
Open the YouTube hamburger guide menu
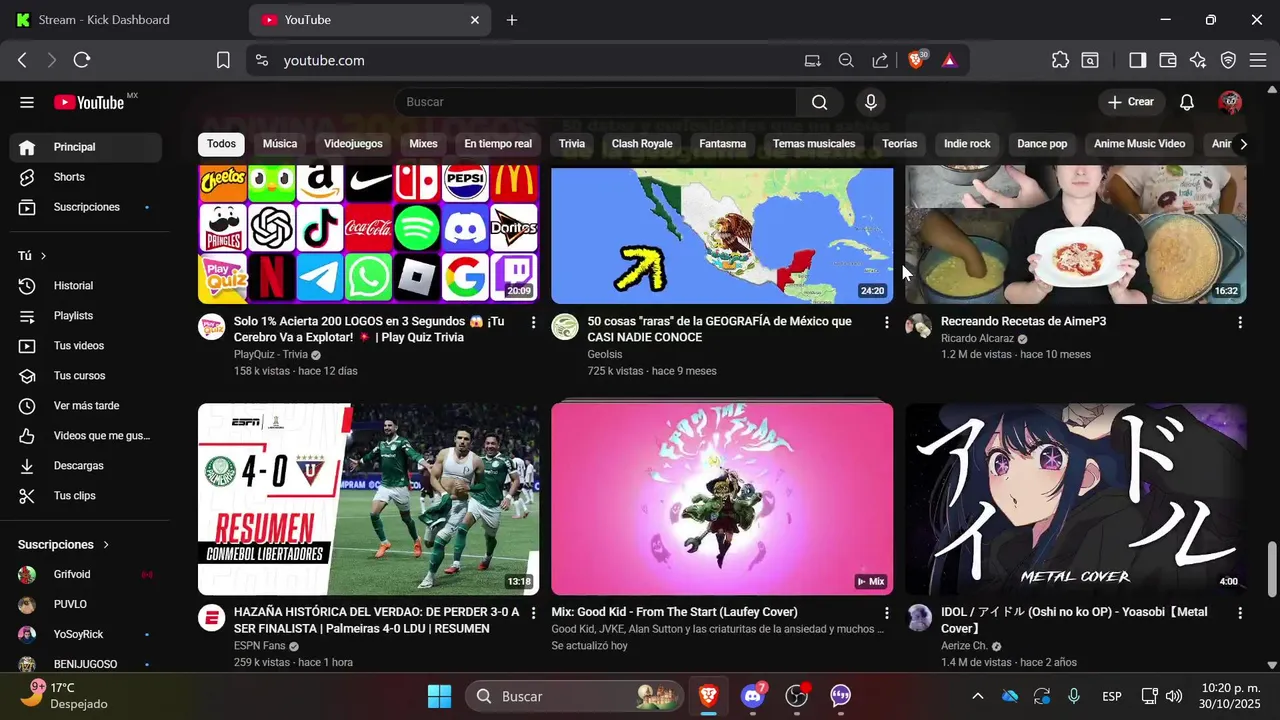27,102
